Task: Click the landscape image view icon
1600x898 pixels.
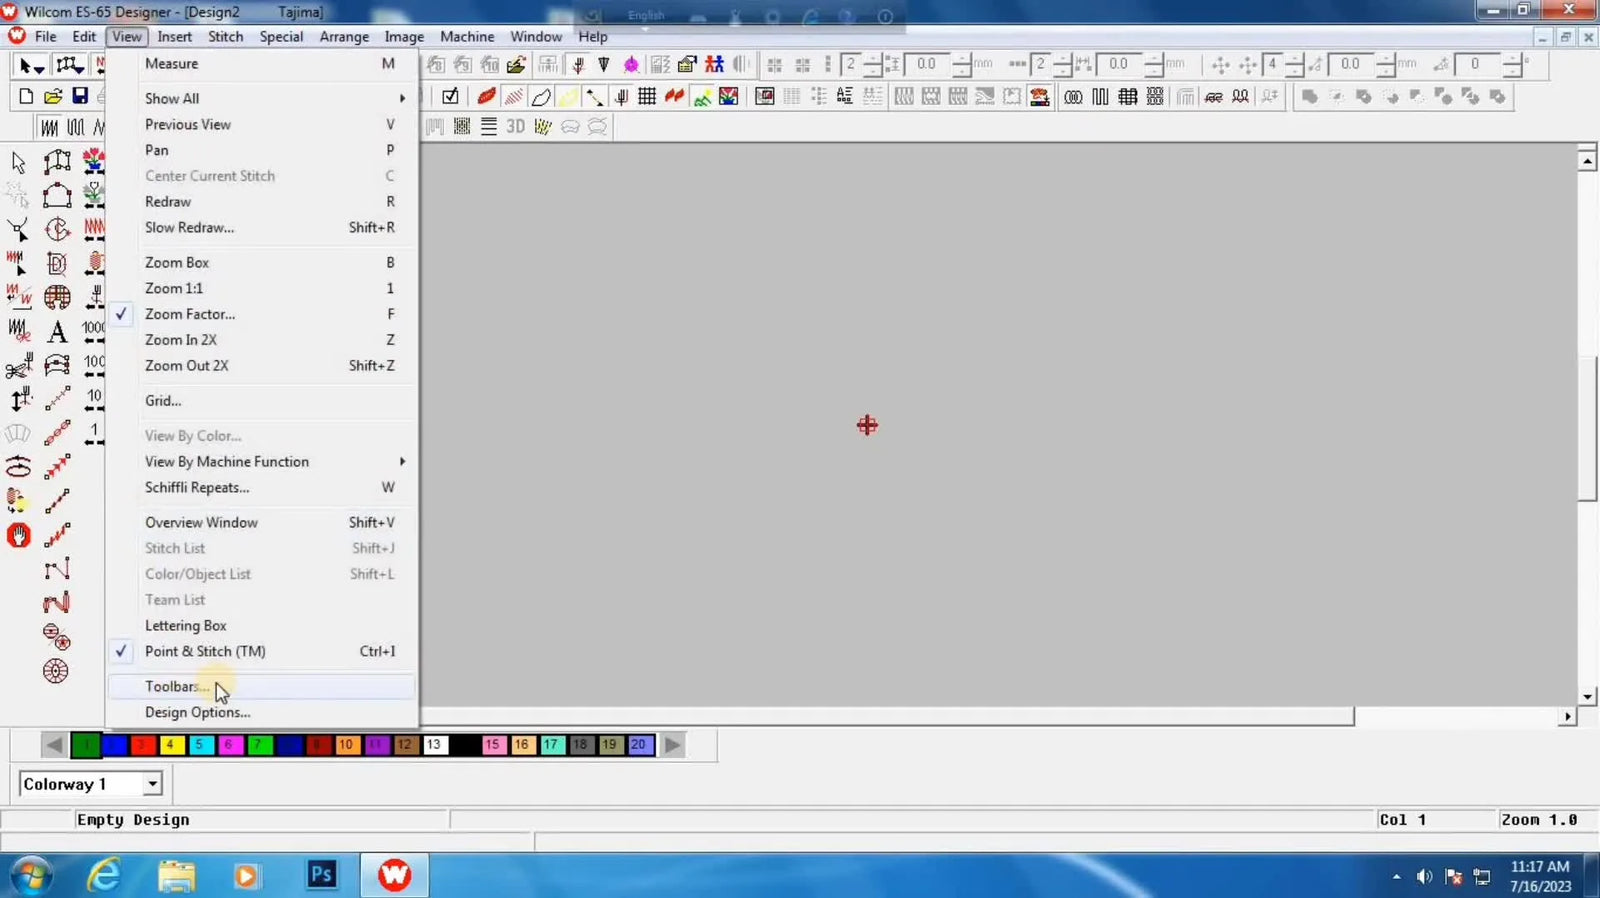Action: [x=702, y=96]
